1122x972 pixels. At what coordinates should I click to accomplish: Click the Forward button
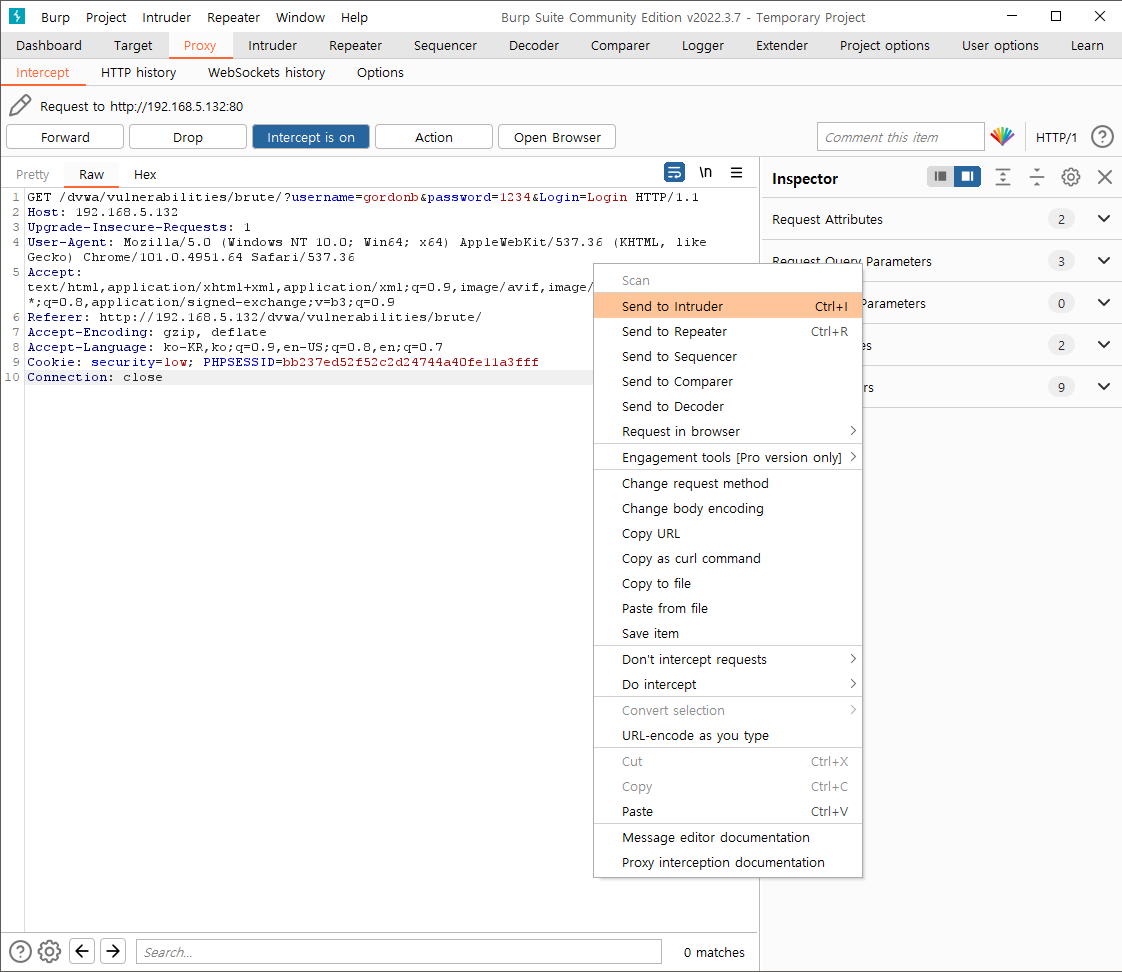pyautogui.click(x=65, y=137)
